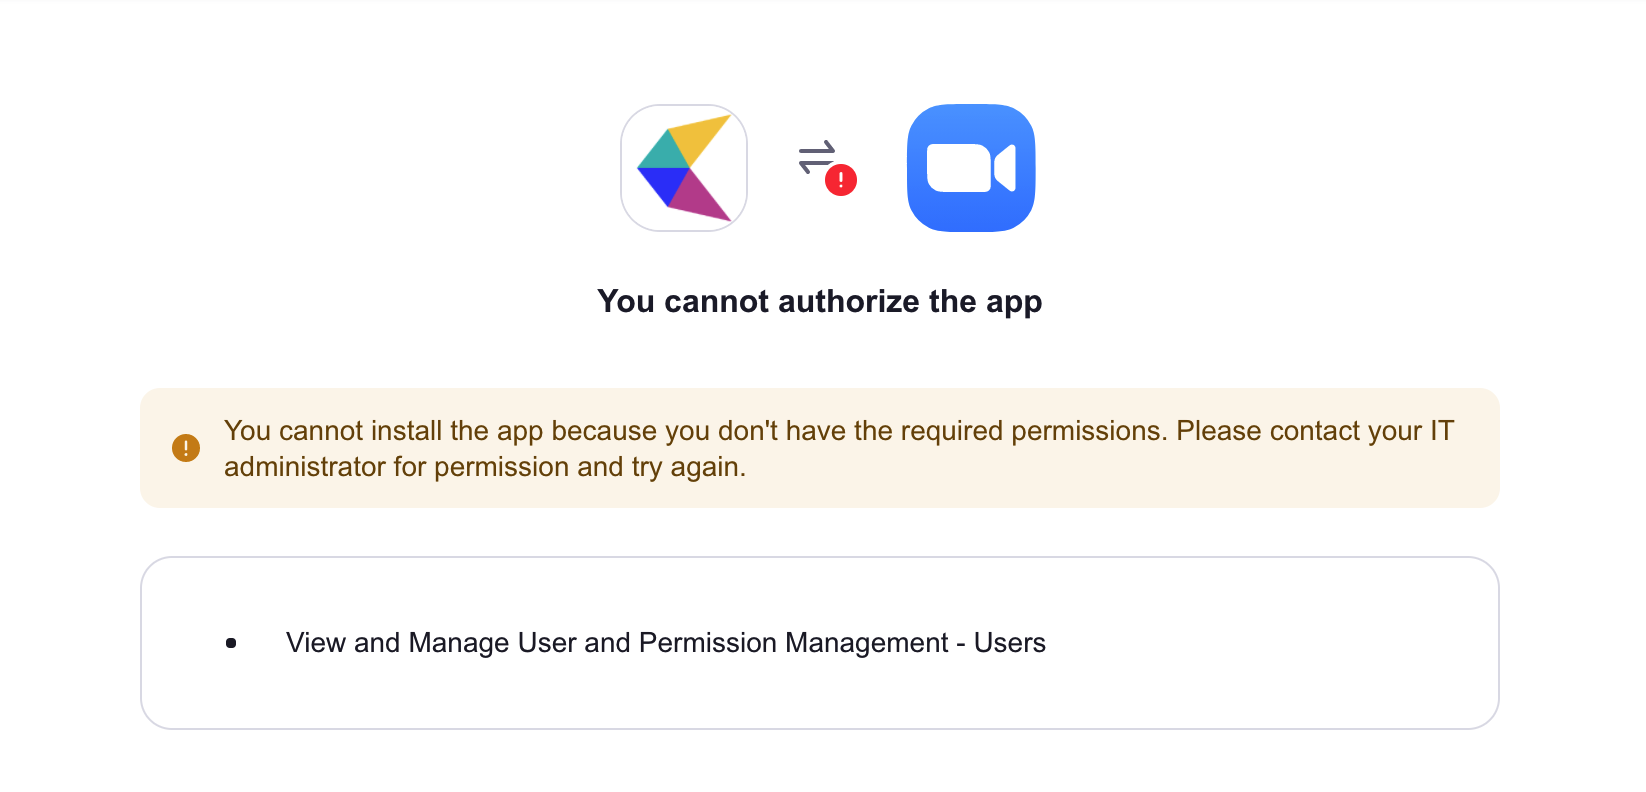The width and height of the screenshot is (1646, 792).
Task: Click the orange warning circle icon
Action: [x=186, y=448]
